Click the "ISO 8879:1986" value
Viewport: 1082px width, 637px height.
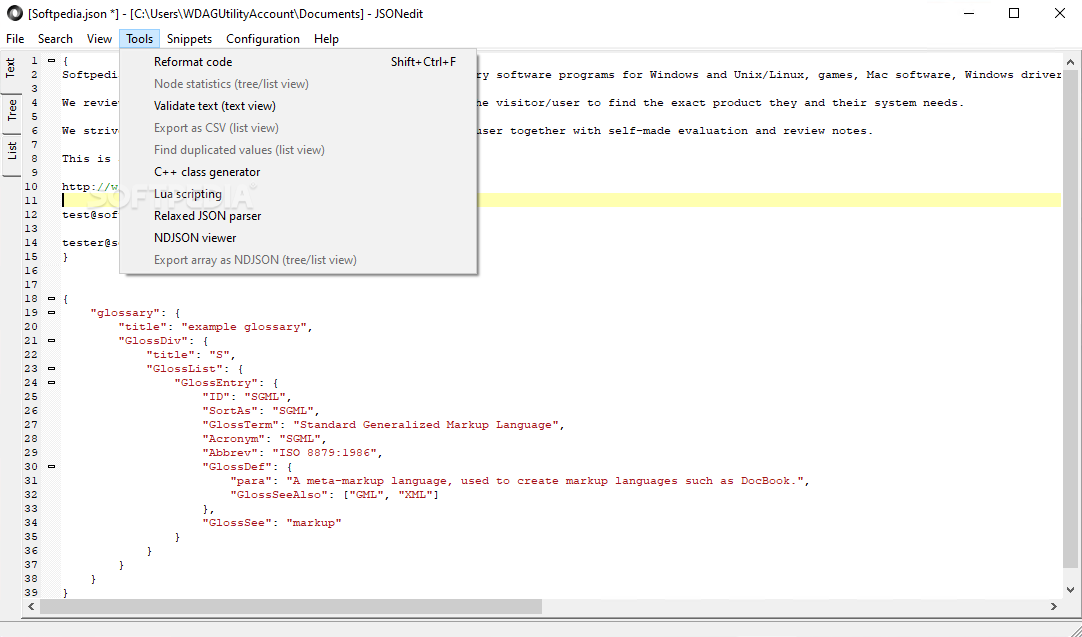click(x=324, y=453)
